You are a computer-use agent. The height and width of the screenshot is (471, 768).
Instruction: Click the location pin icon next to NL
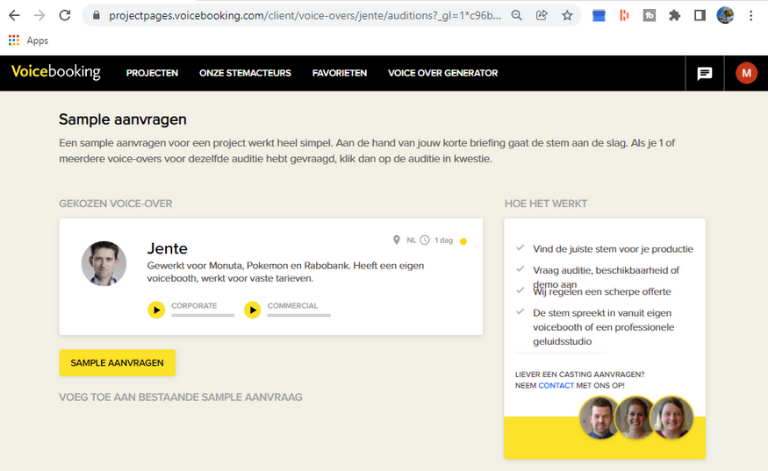click(x=396, y=240)
